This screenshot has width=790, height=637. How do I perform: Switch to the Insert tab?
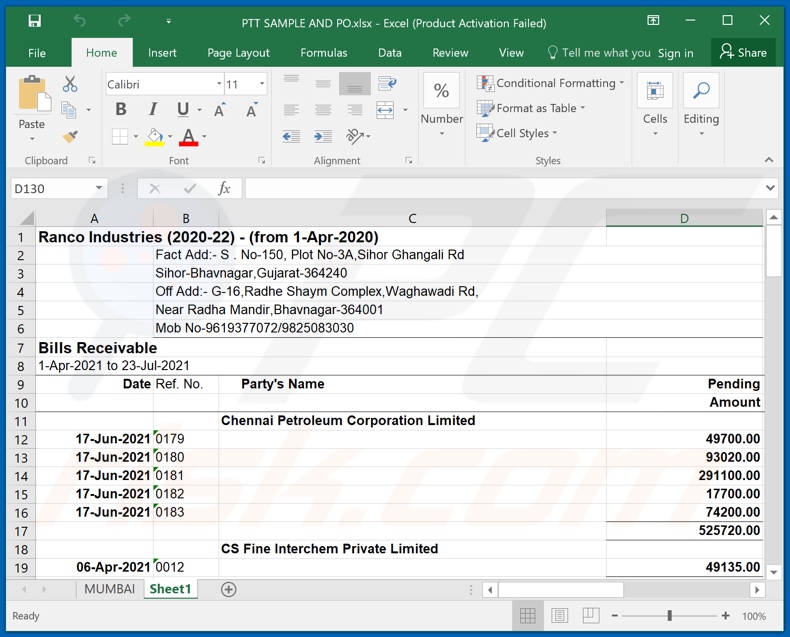[162, 53]
